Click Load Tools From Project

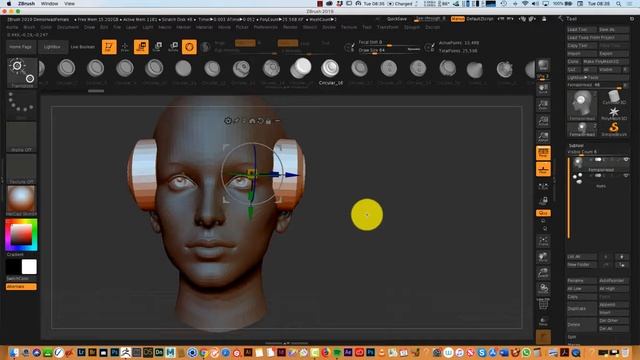pos(598,38)
